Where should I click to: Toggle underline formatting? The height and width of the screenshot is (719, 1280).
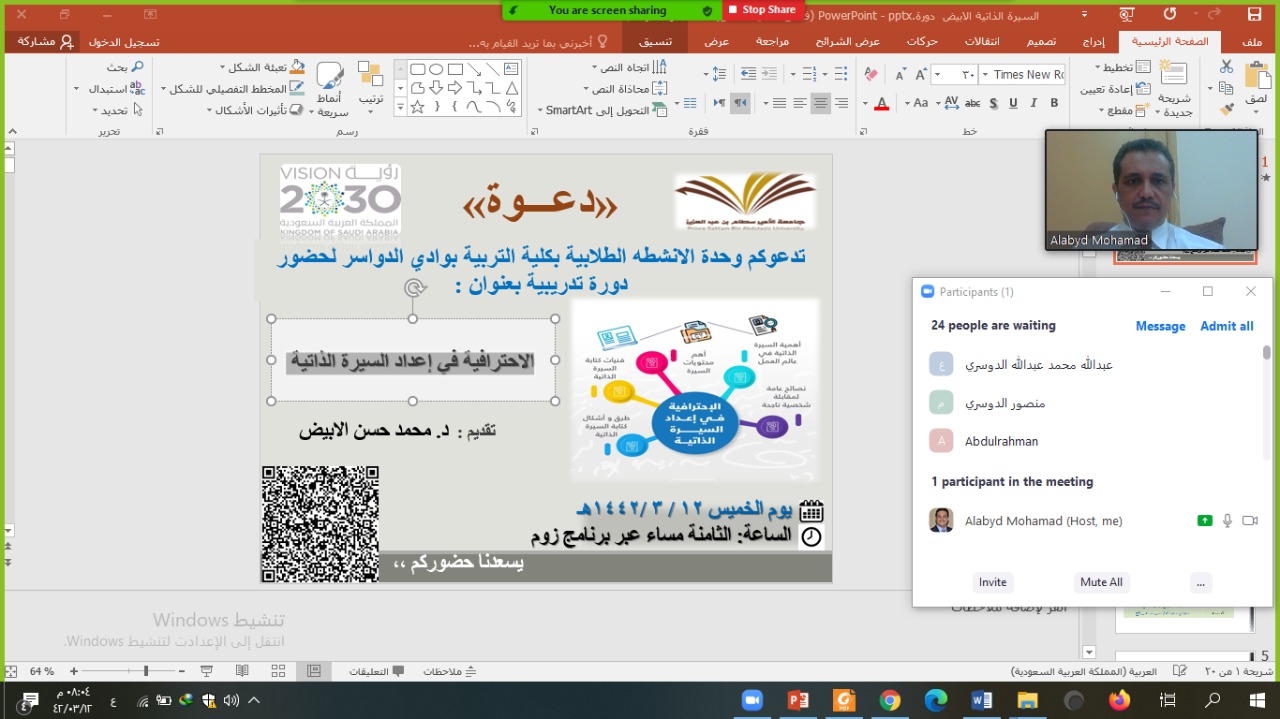(1013, 103)
